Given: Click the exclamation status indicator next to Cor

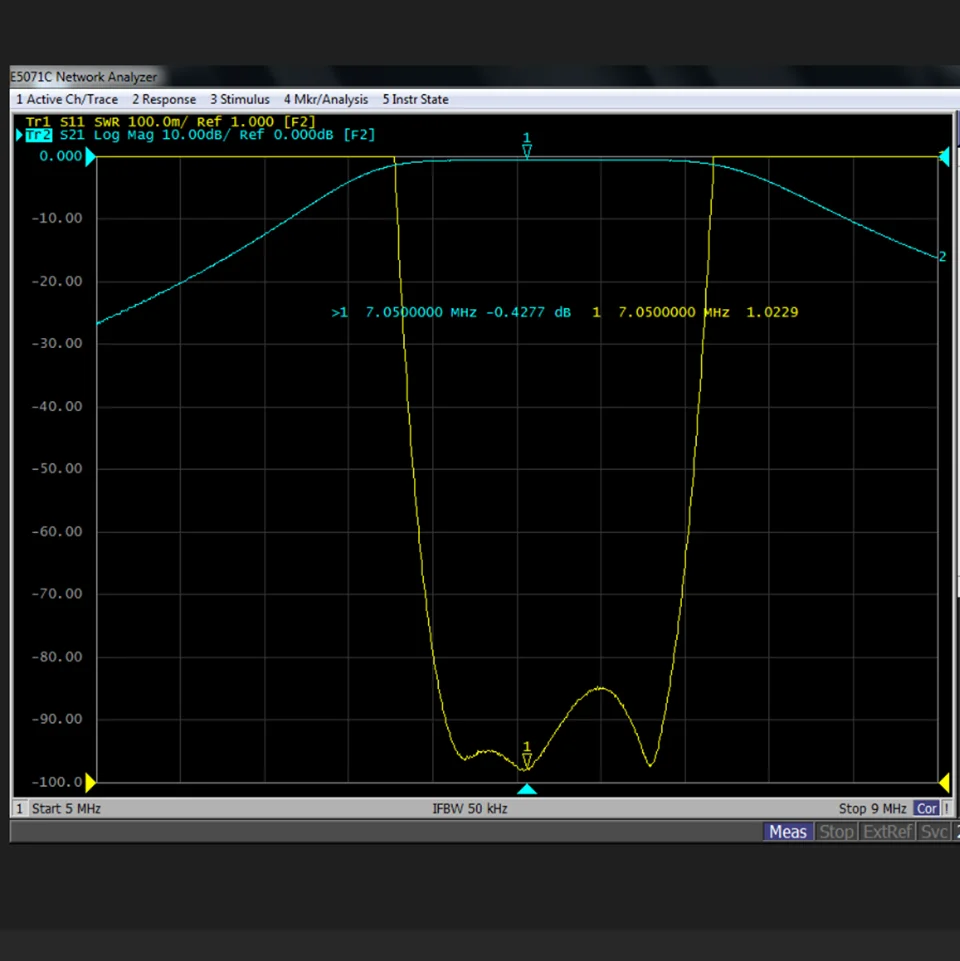Looking at the screenshot, I should coord(947,808).
